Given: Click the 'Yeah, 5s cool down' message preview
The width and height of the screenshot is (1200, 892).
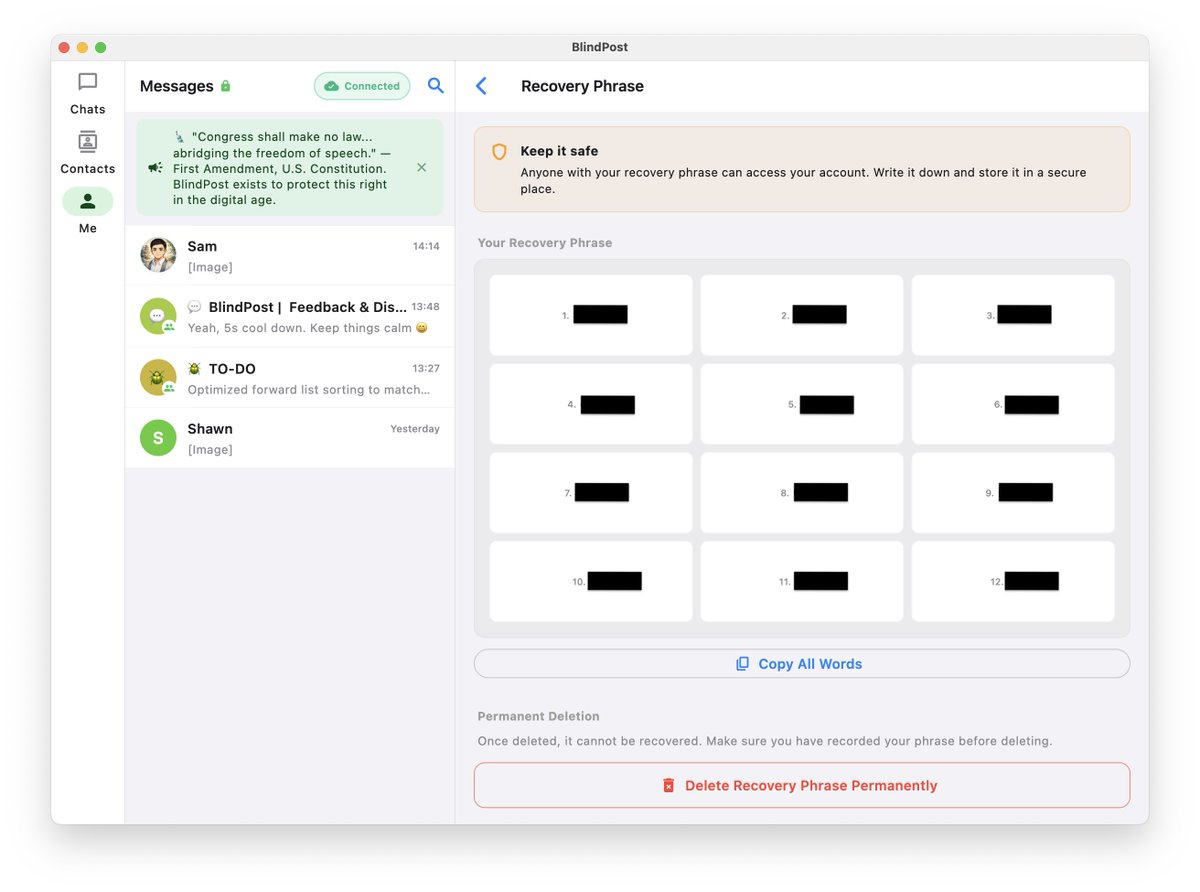Looking at the screenshot, I should click(308, 328).
